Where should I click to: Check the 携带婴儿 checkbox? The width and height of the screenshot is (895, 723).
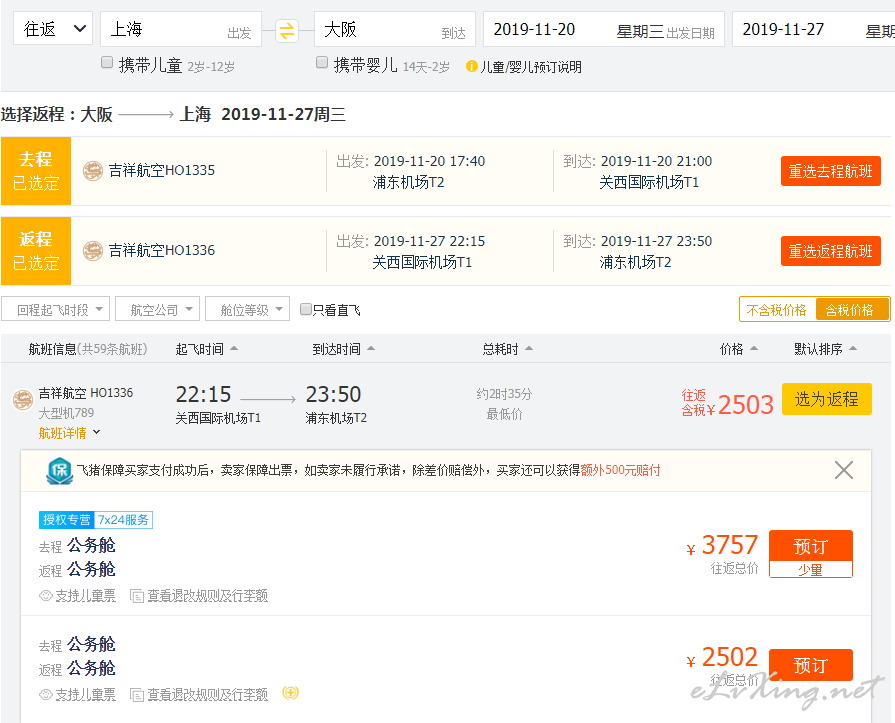[x=322, y=62]
